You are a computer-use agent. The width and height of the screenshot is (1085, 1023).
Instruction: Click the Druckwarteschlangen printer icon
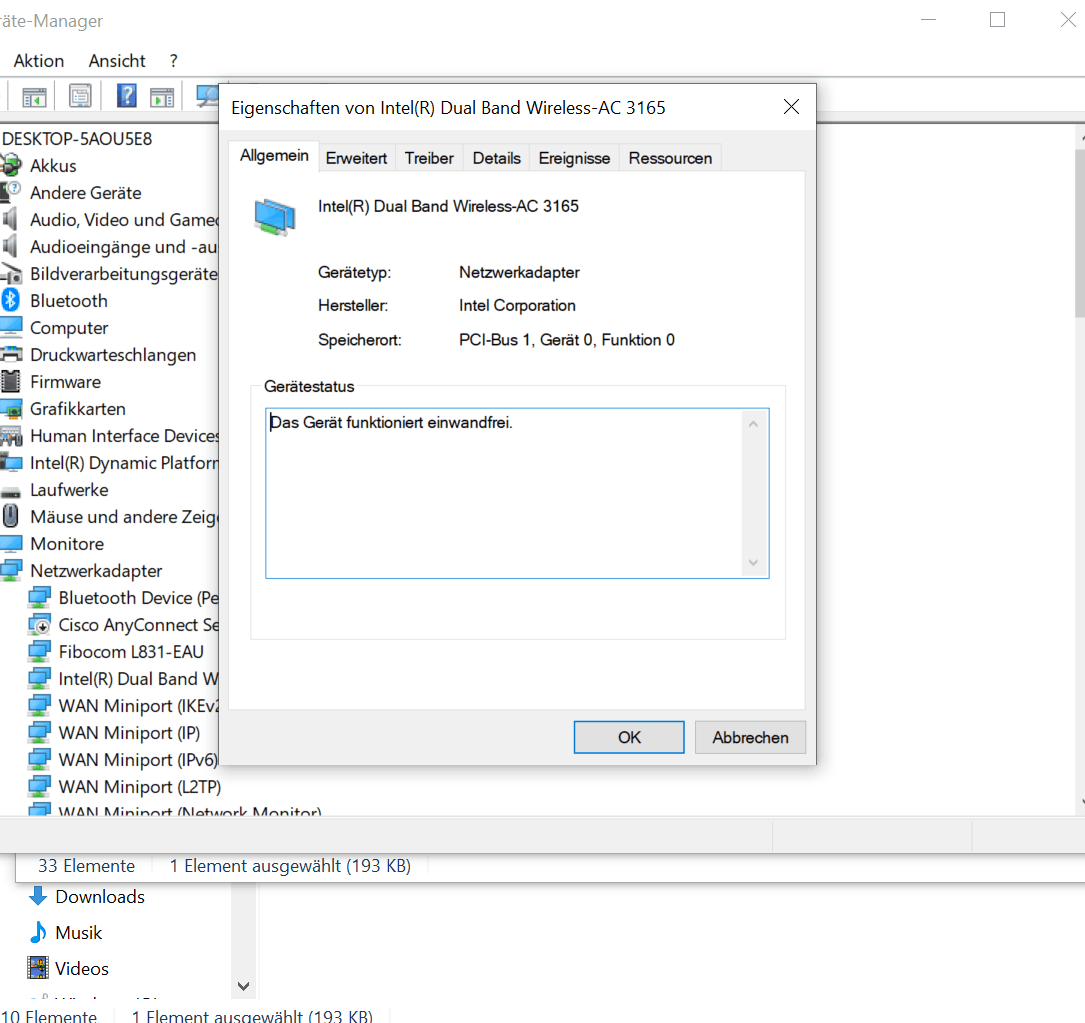tap(10, 354)
